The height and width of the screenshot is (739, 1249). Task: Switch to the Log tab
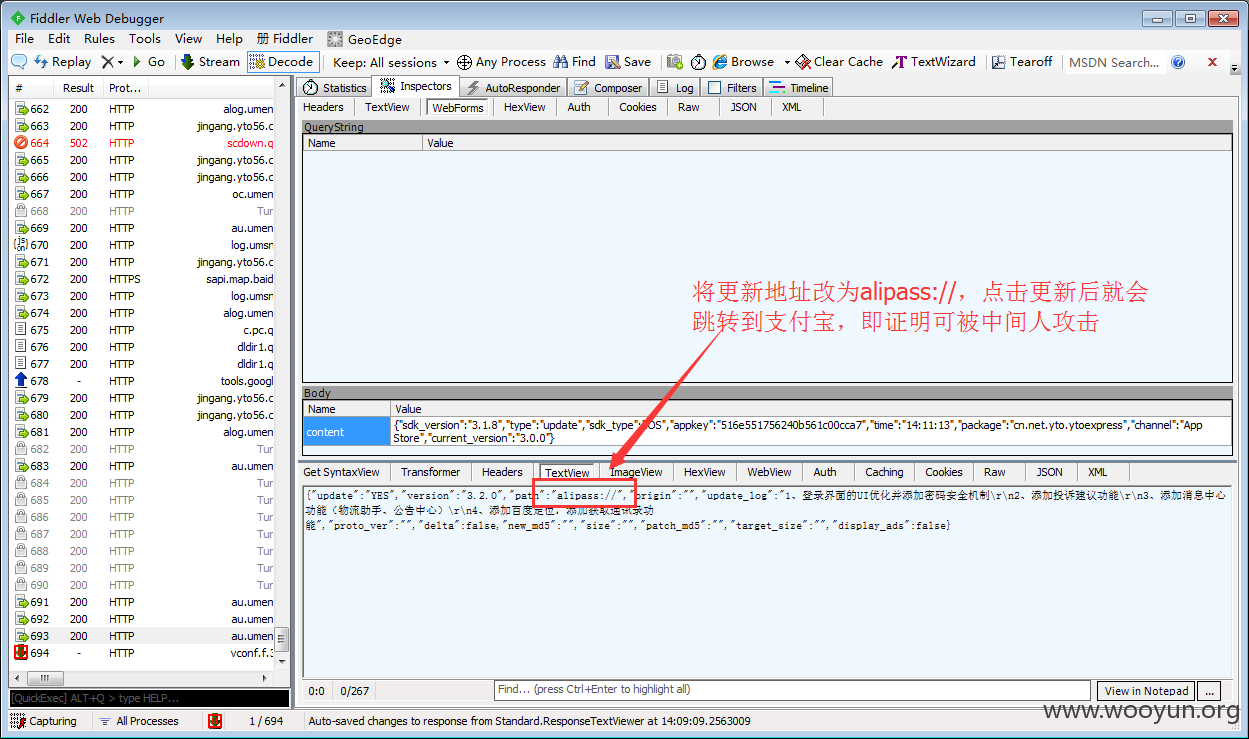[676, 88]
